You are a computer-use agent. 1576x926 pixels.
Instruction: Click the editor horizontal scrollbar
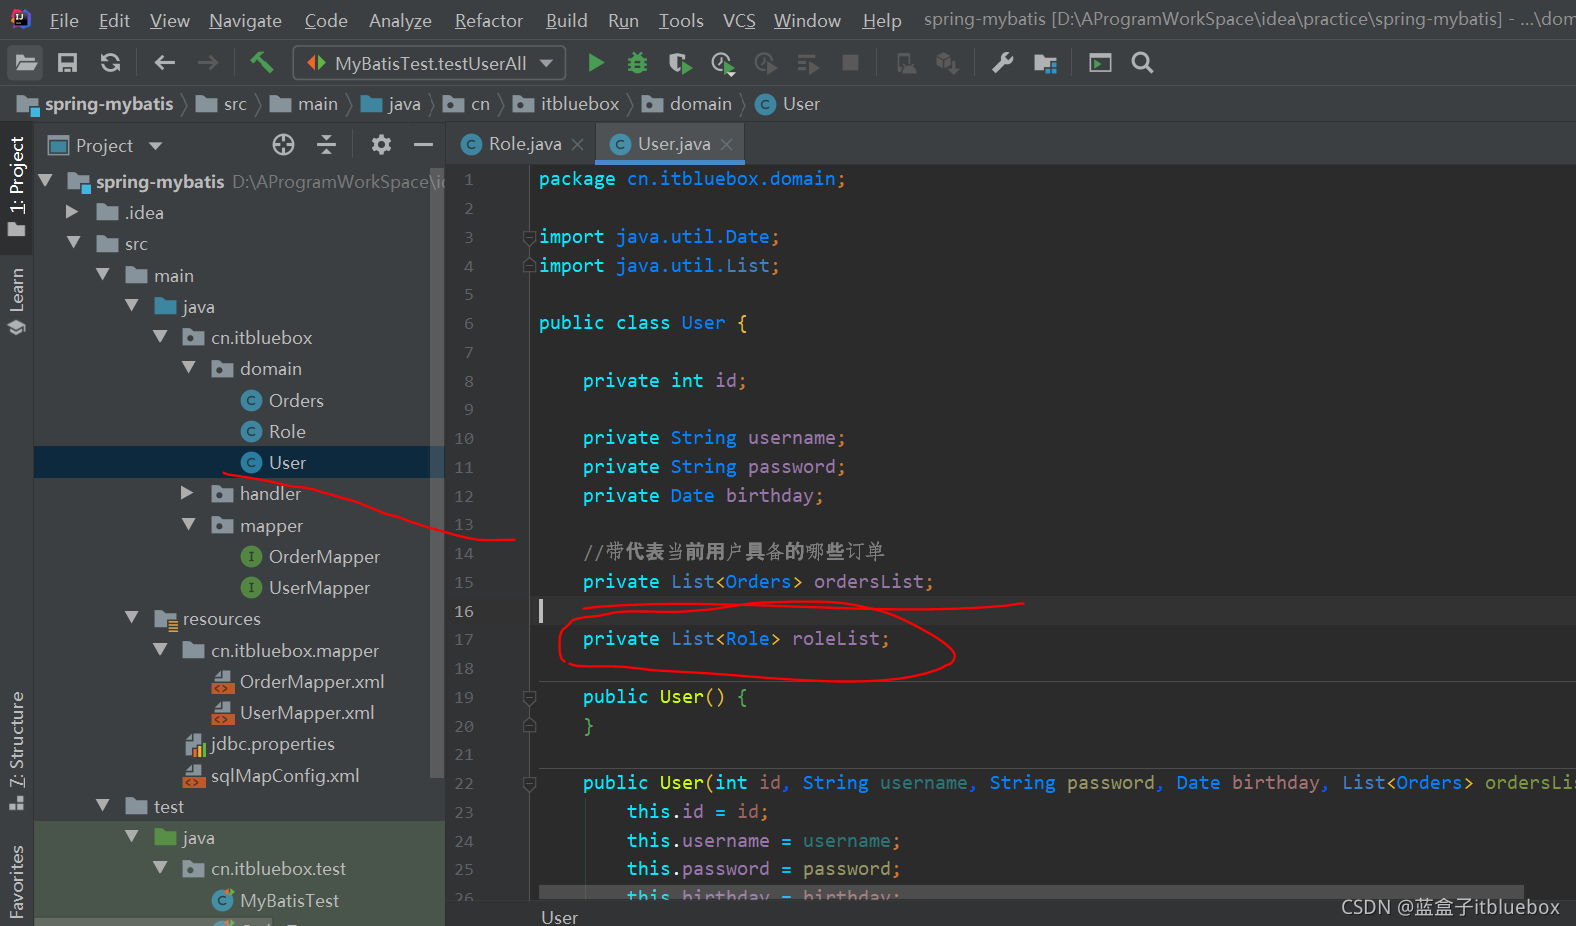(1030, 890)
